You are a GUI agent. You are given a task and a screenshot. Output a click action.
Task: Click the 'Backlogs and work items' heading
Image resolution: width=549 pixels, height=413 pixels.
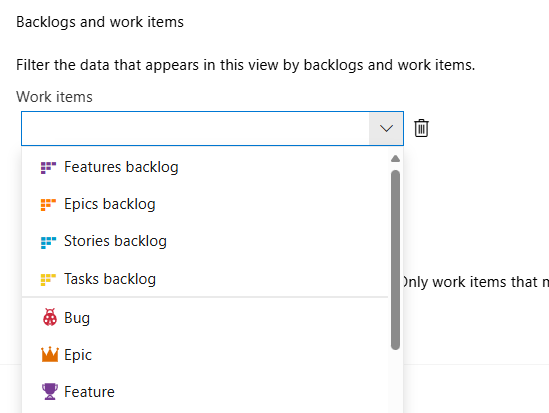click(x=100, y=22)
